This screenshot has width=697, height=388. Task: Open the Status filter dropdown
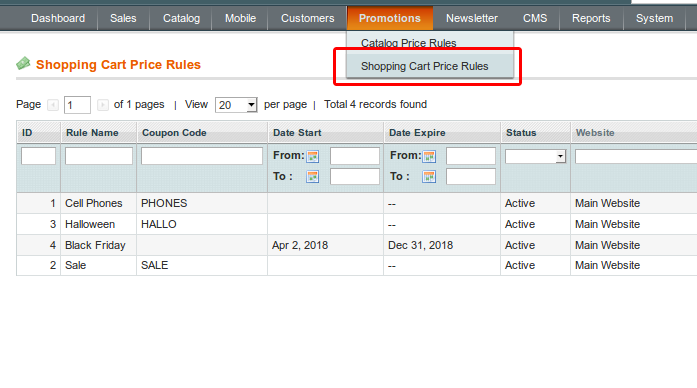pyautogui.click(x=535, y=156)
